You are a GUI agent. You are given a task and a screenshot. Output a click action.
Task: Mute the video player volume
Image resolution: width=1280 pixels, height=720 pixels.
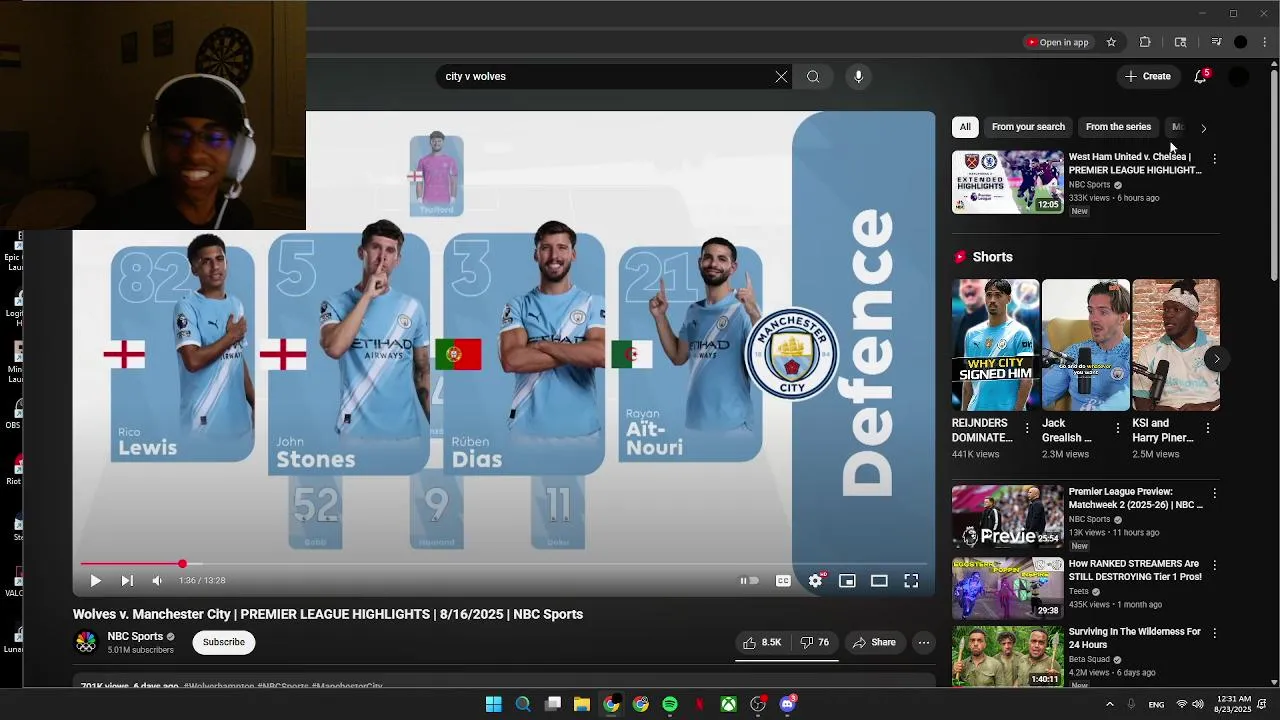click(x=157, y=581)
